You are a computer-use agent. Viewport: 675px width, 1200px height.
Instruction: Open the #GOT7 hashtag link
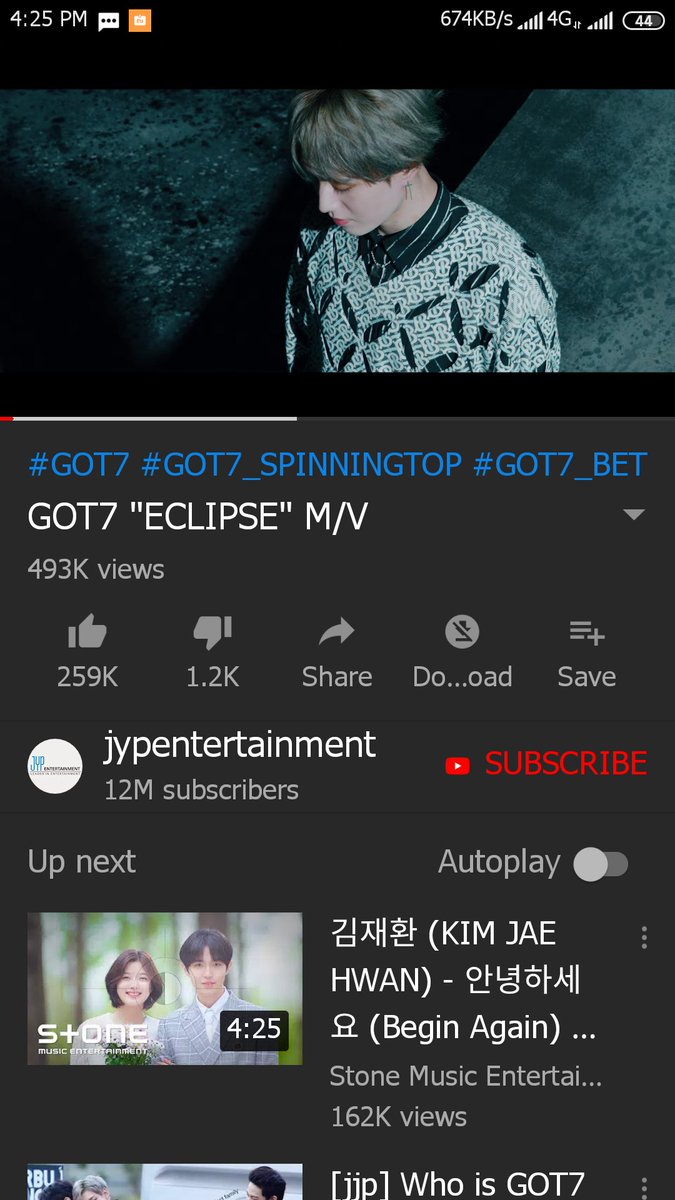point(79,465)
